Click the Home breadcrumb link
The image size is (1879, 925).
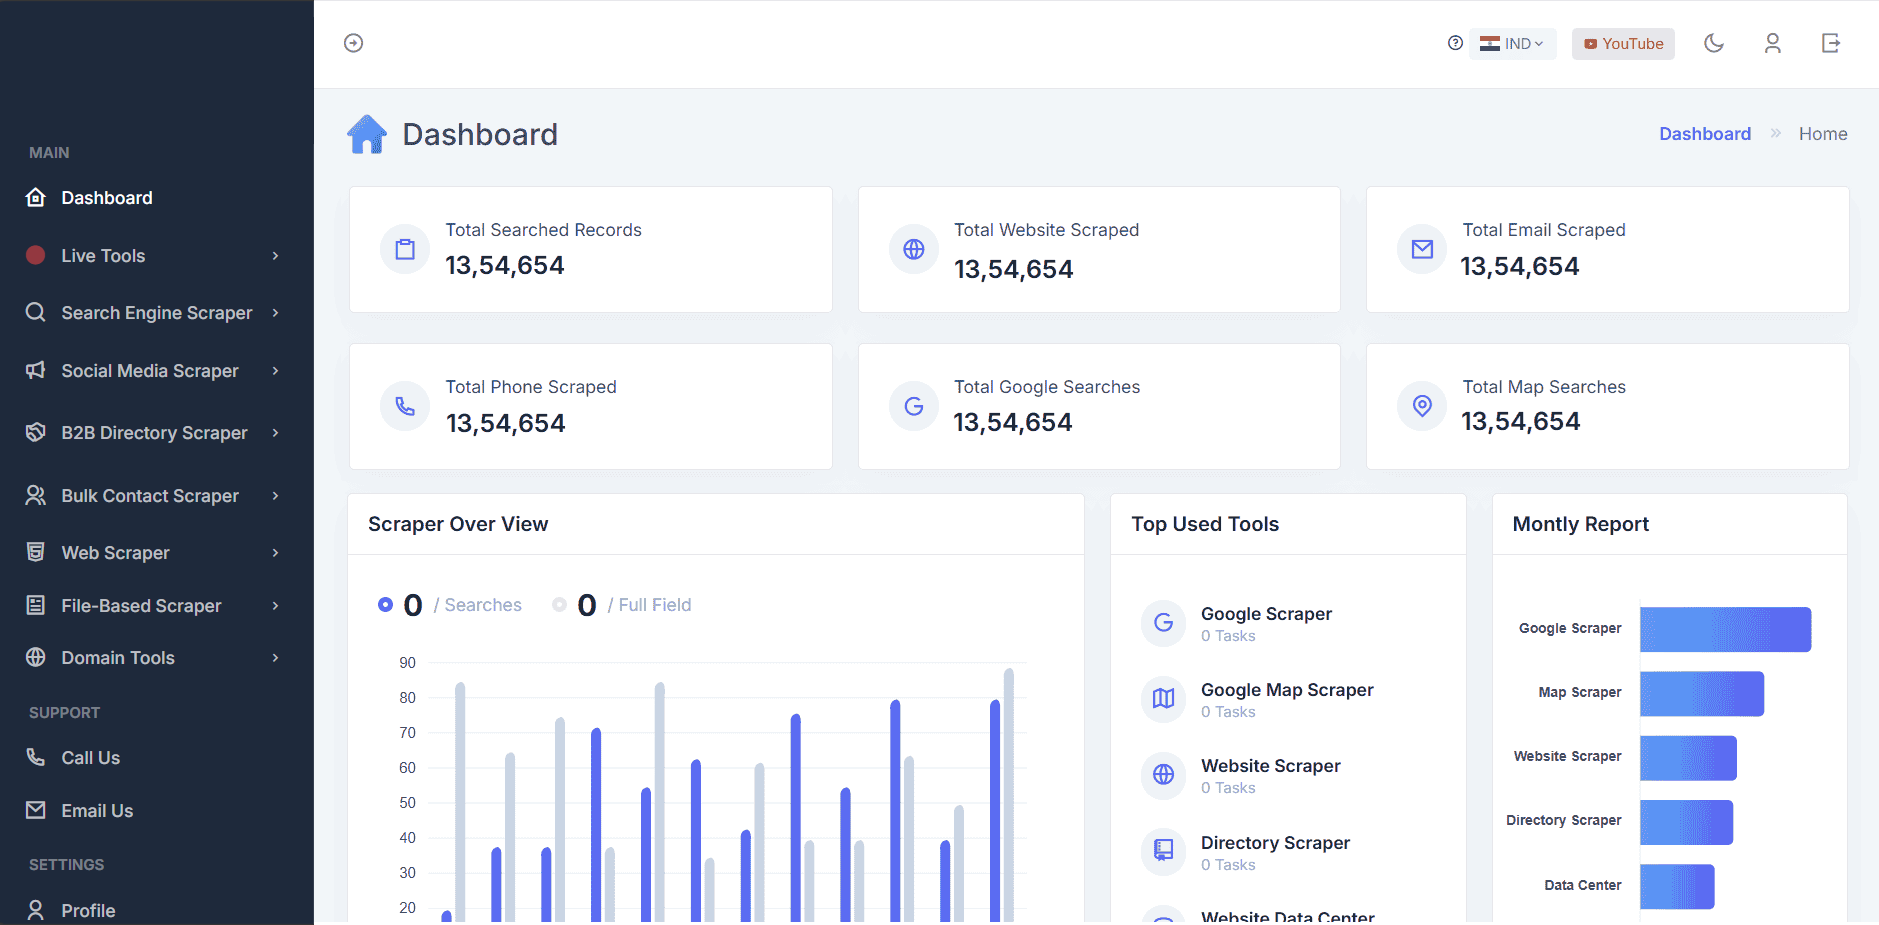click(1822, 133)
